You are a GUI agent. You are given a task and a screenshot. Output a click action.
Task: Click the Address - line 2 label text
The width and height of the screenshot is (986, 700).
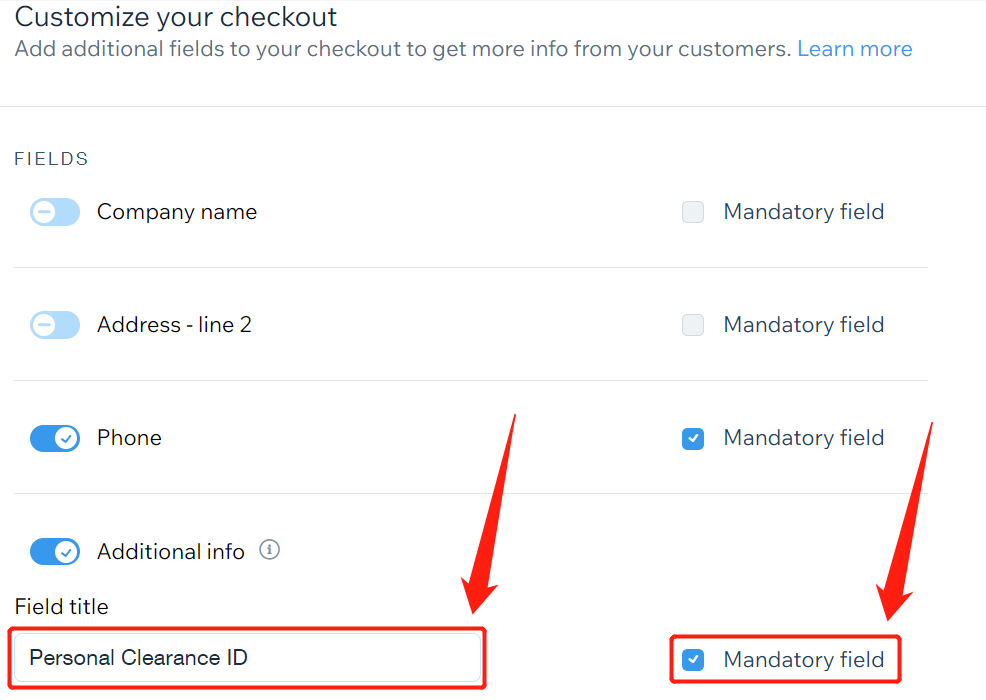pos(174,325)
